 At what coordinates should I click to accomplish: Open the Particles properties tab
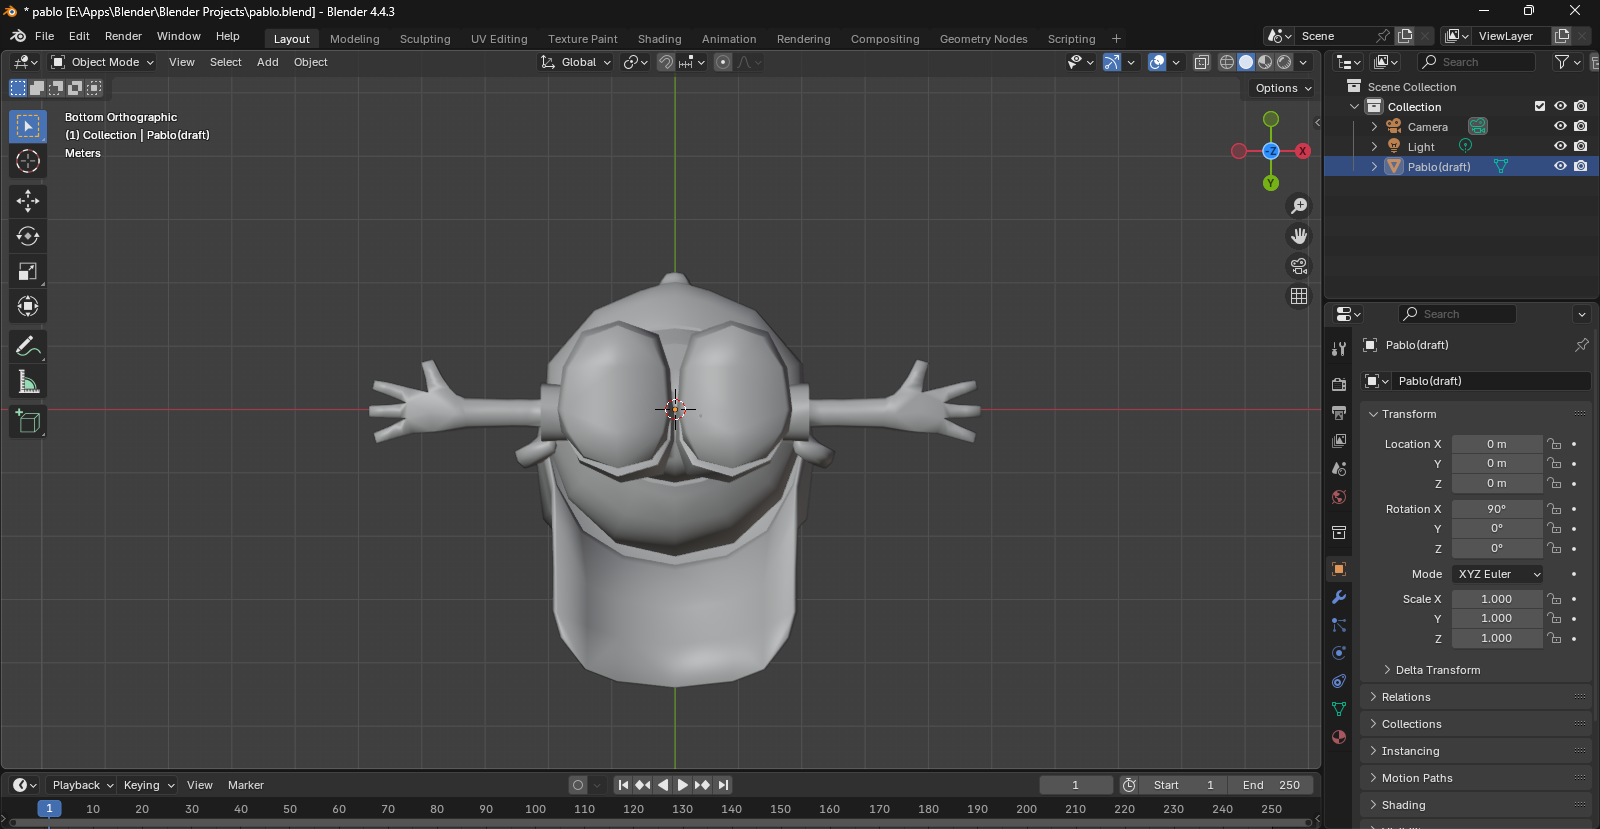(x=1339, y=625)
